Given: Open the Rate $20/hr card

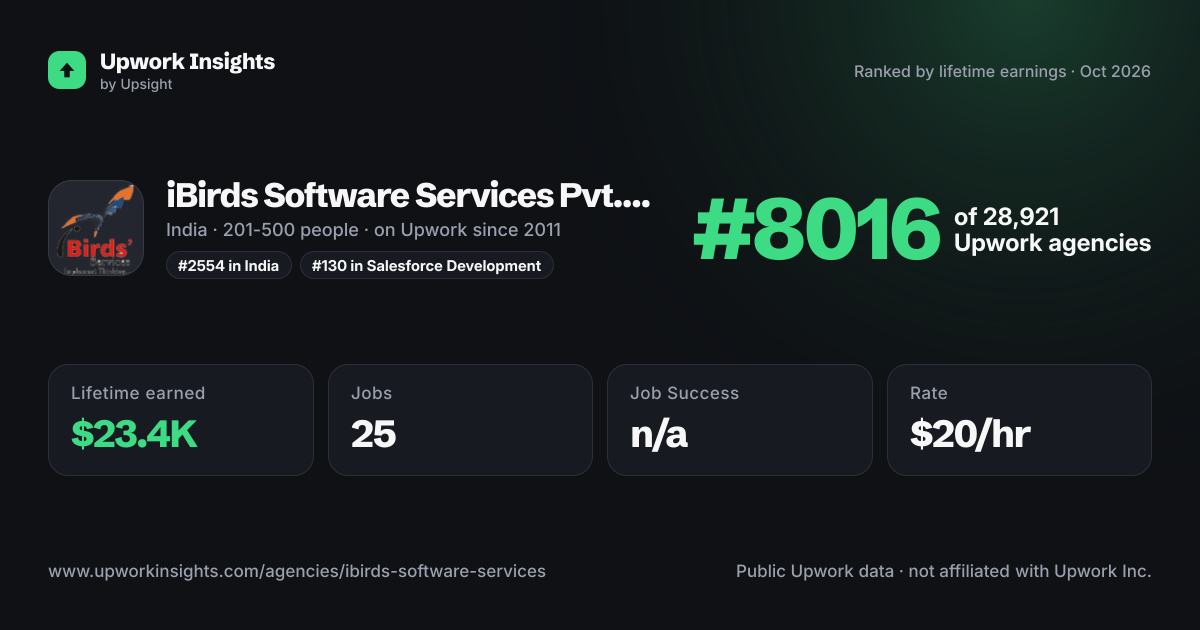Looking at the screenshot, I should [1019, 420].
